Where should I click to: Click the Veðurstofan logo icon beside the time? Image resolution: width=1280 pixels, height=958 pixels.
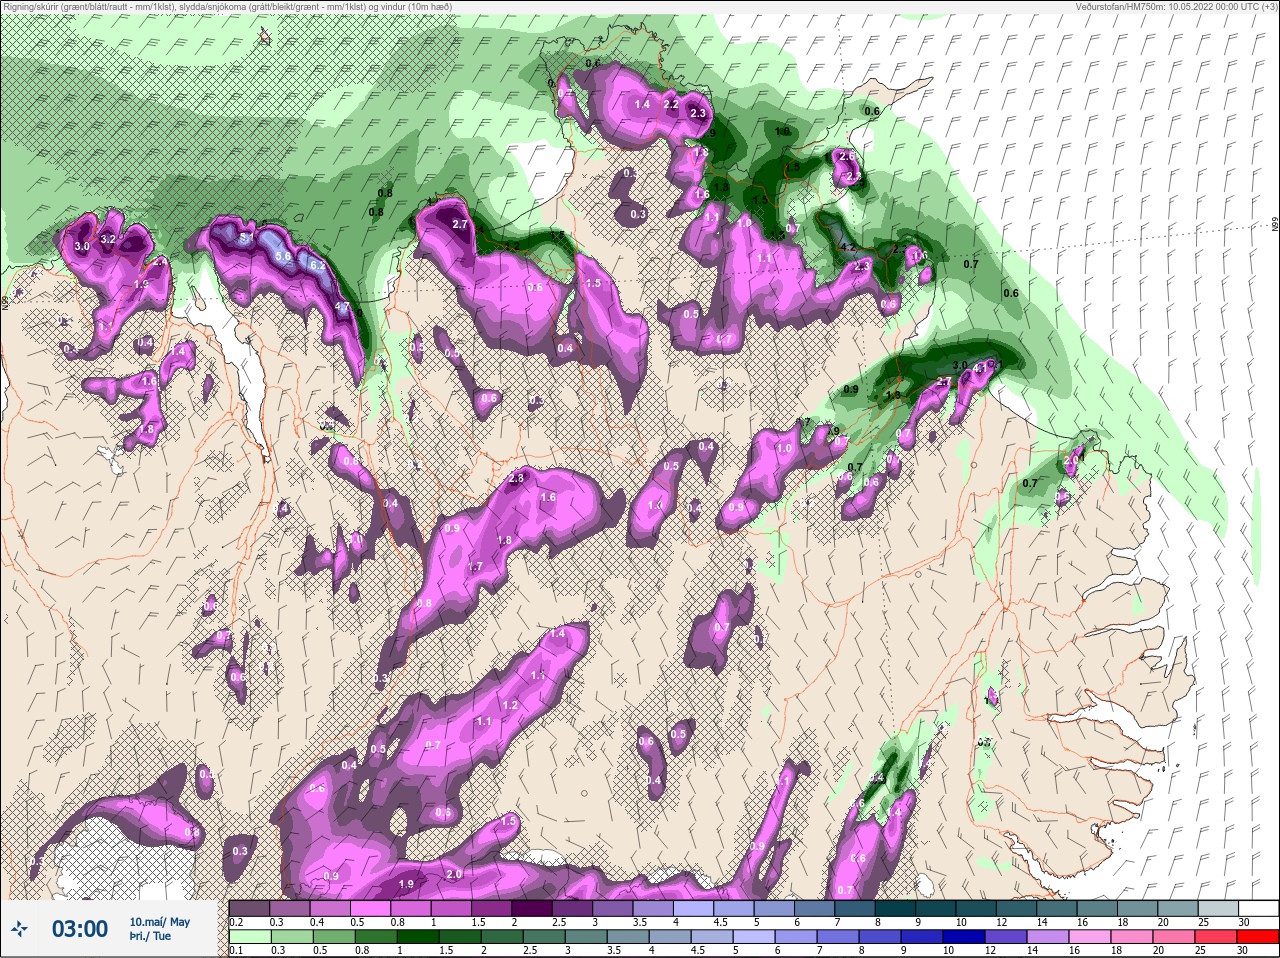[20, 931]
